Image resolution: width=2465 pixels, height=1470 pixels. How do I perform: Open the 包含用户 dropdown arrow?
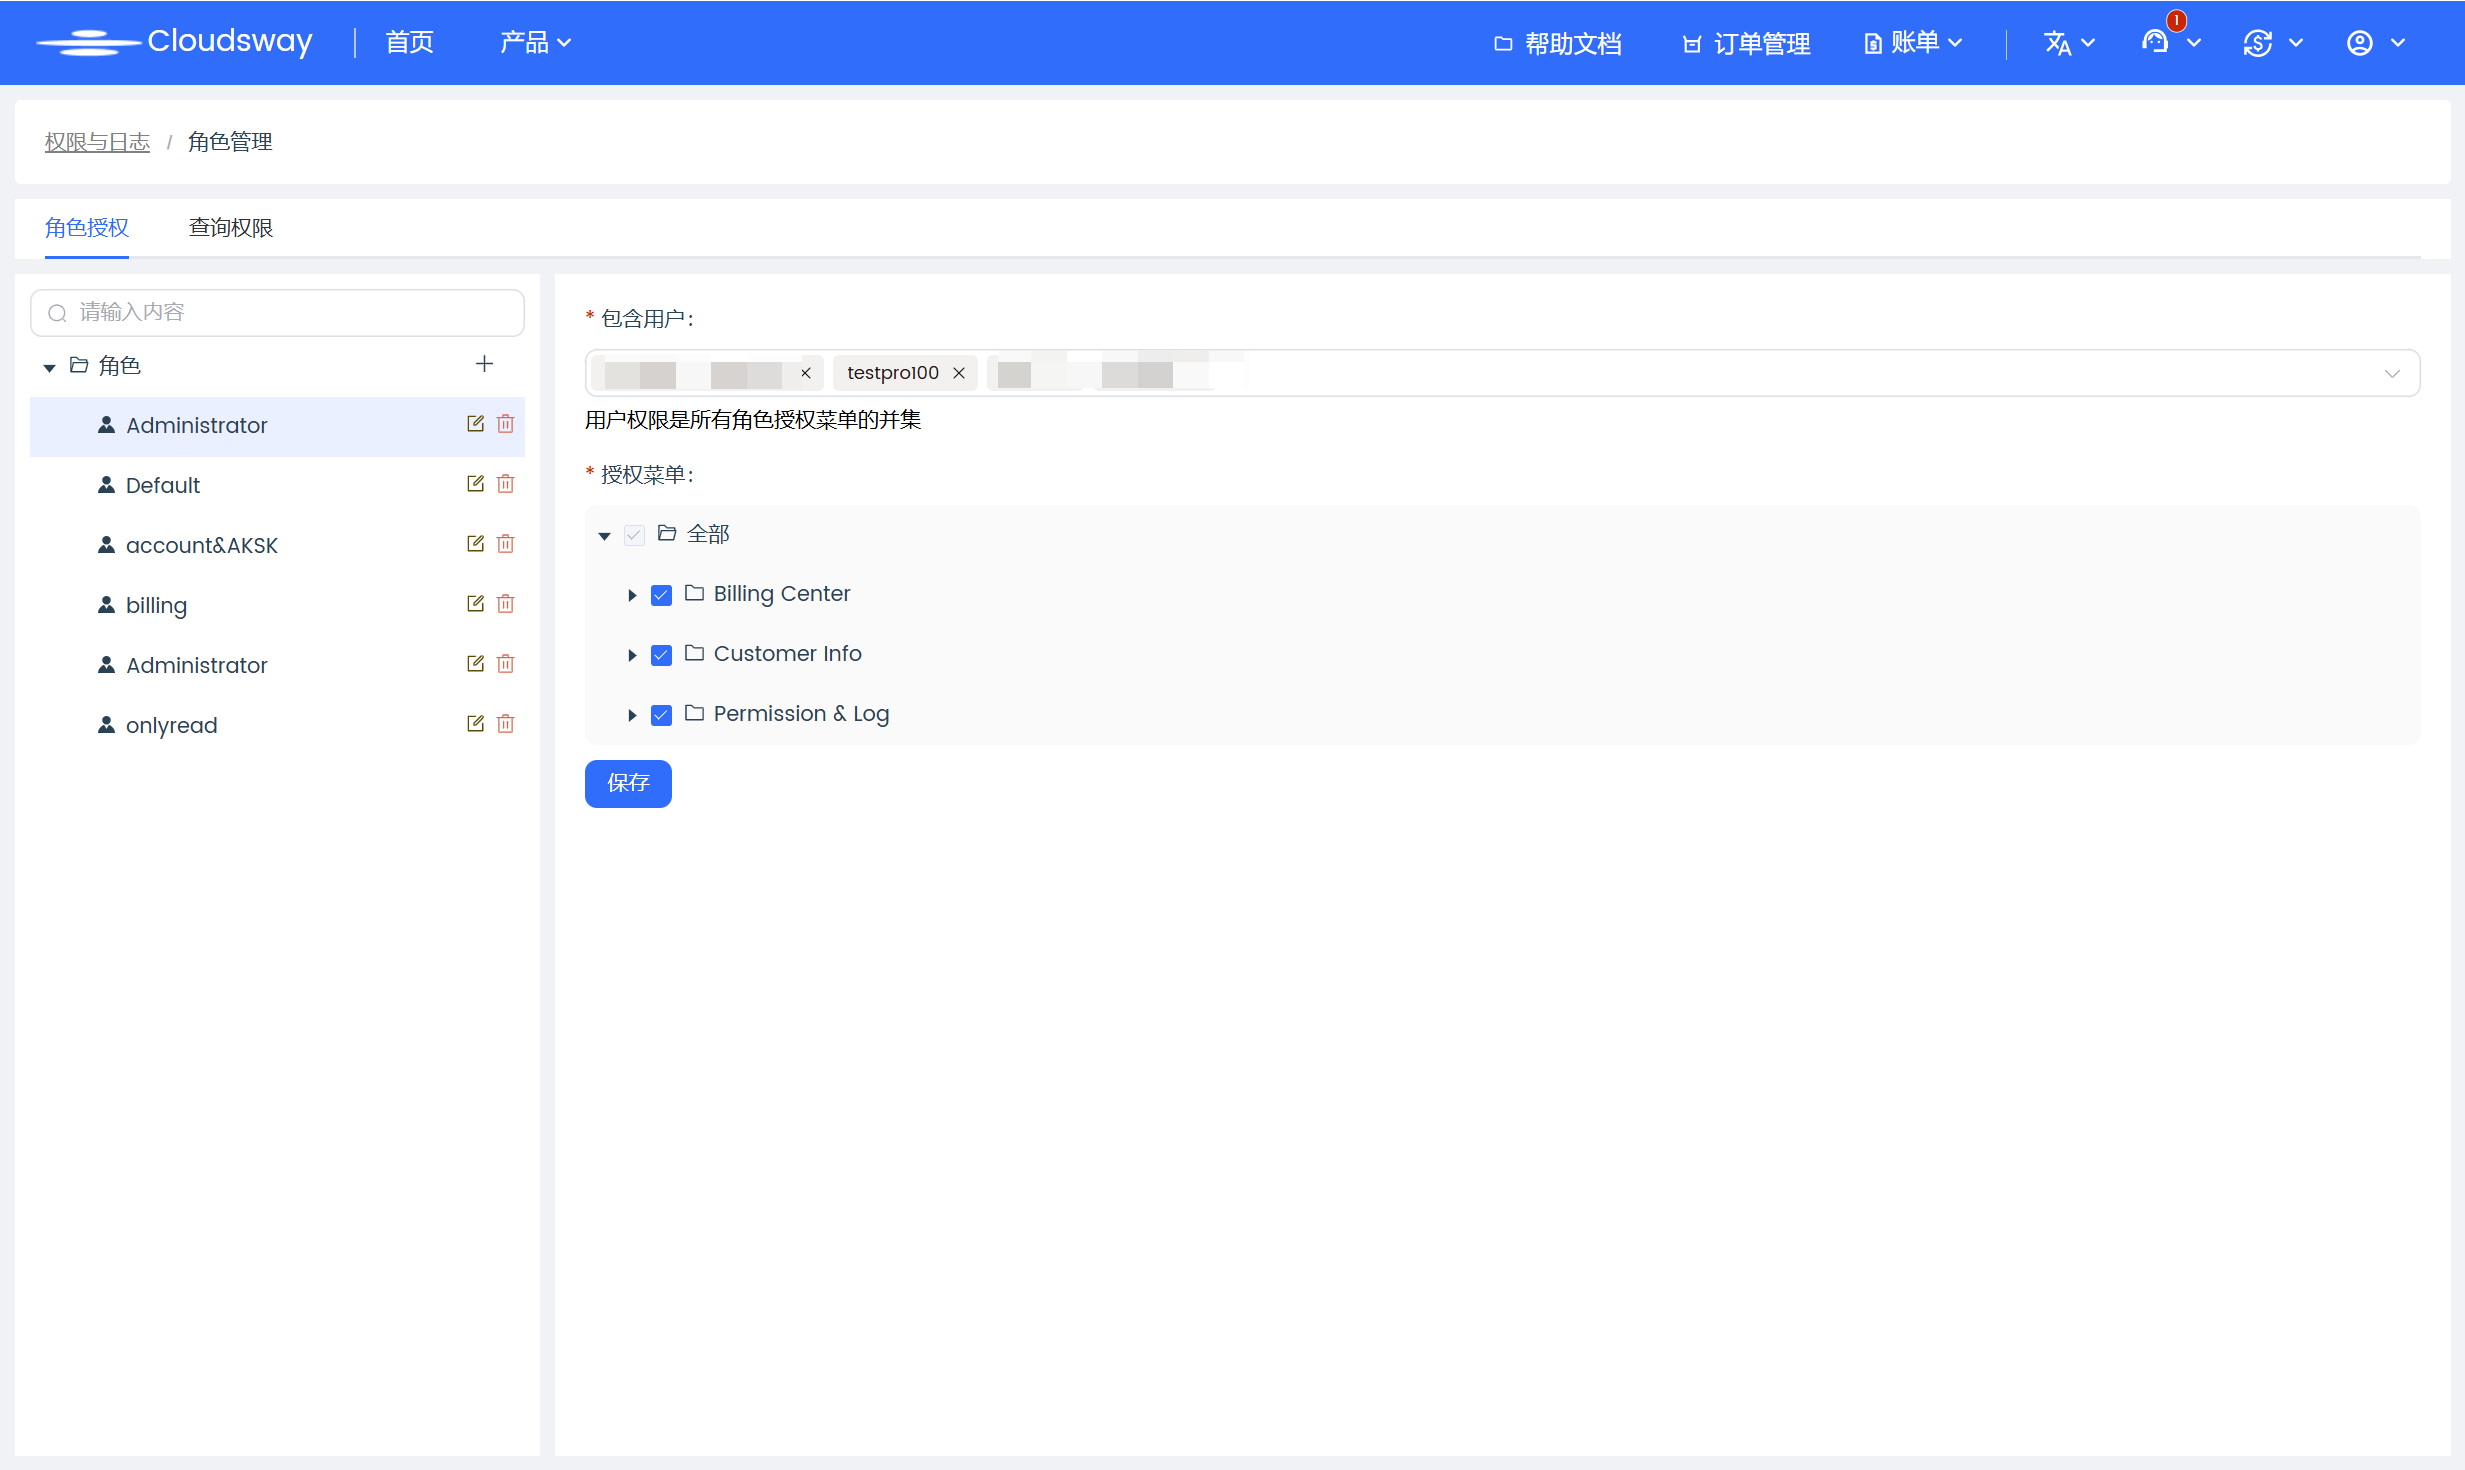[2391, 373]
